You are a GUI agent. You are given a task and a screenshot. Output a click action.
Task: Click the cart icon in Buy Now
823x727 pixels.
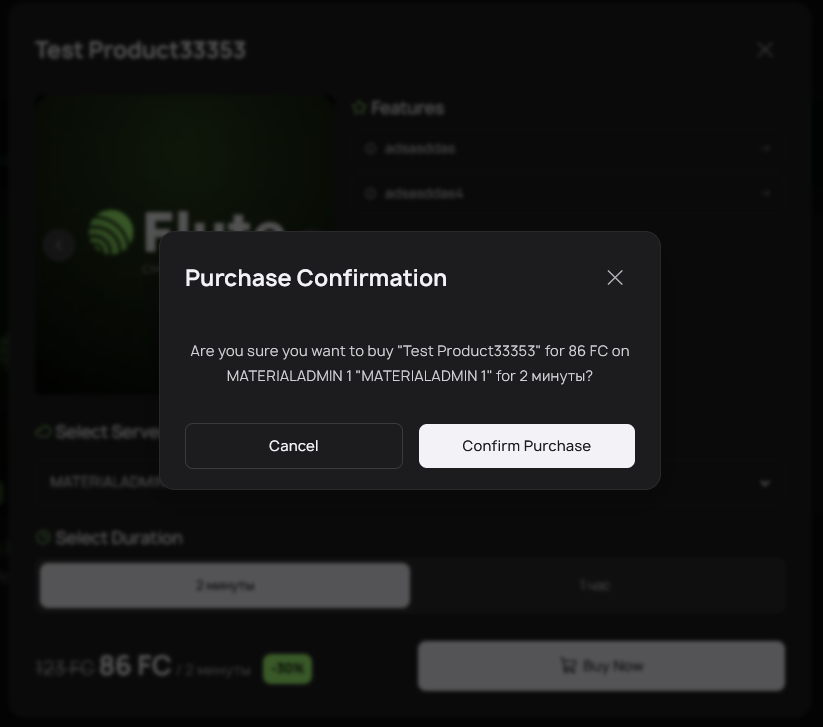click(568, 666)
